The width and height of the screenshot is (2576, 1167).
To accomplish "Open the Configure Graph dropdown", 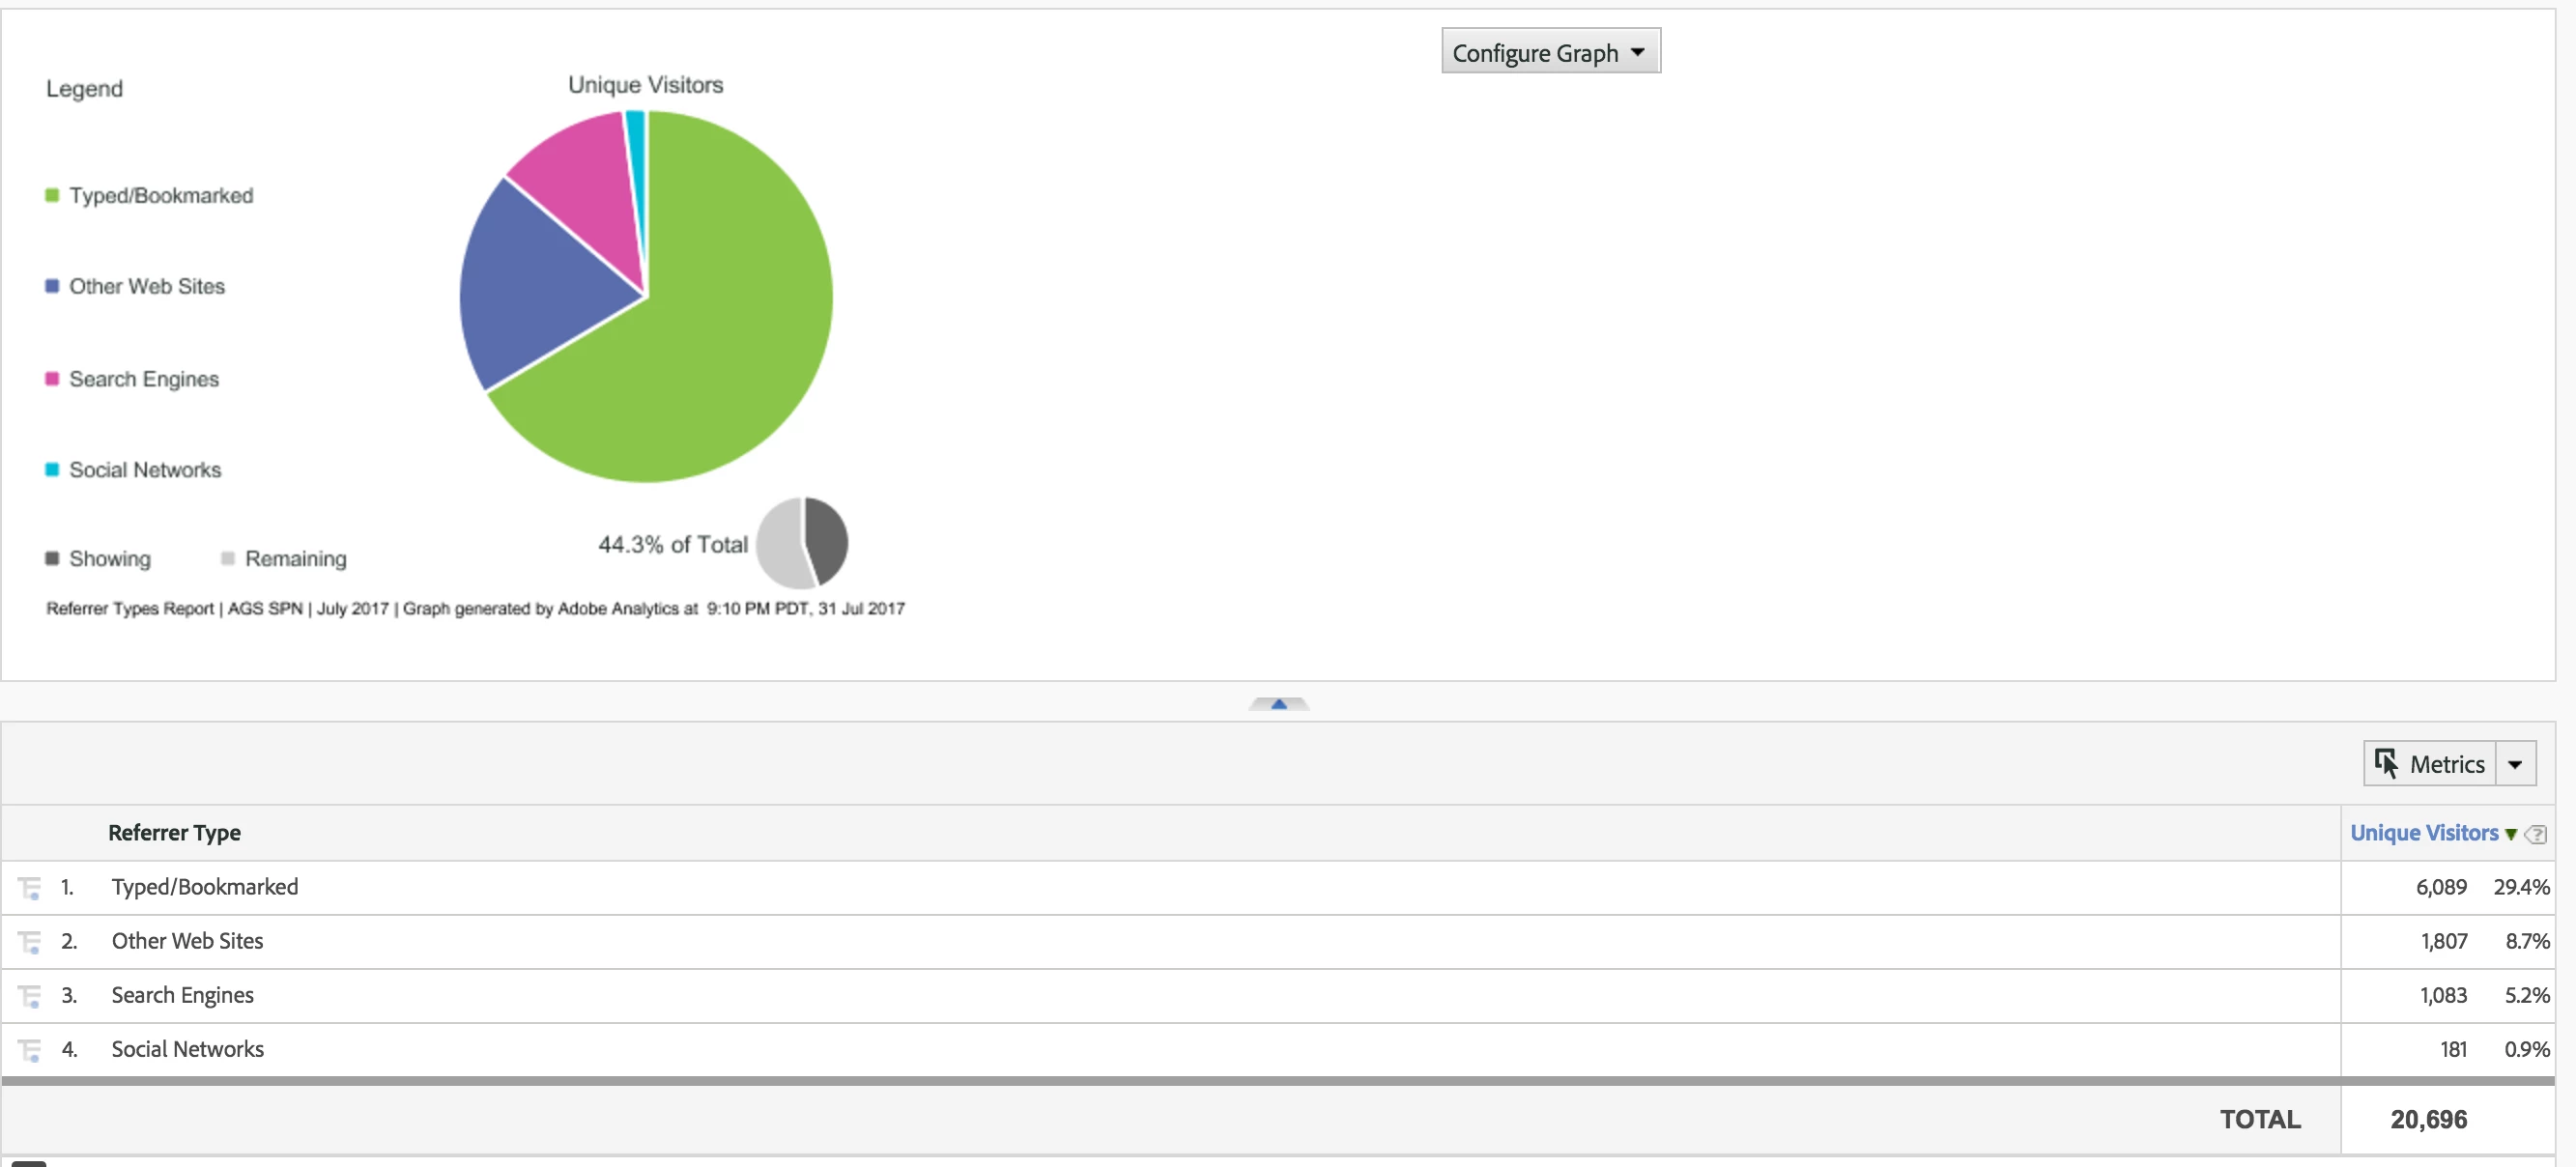I will [x=1550, y=52].
